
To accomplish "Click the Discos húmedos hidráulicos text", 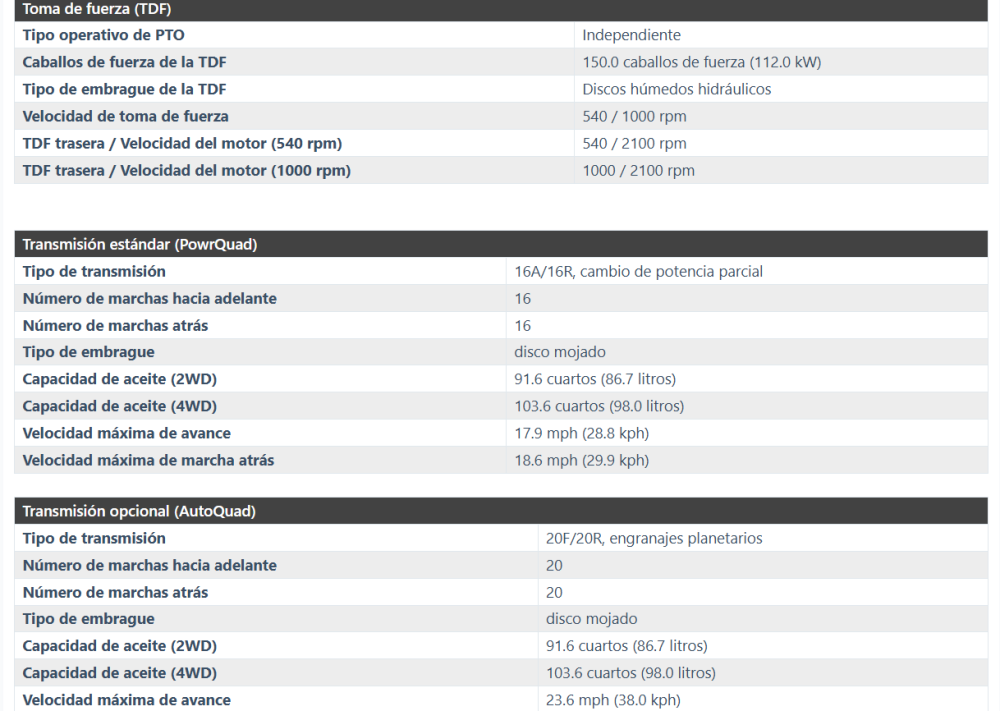I will coord(676,89).
